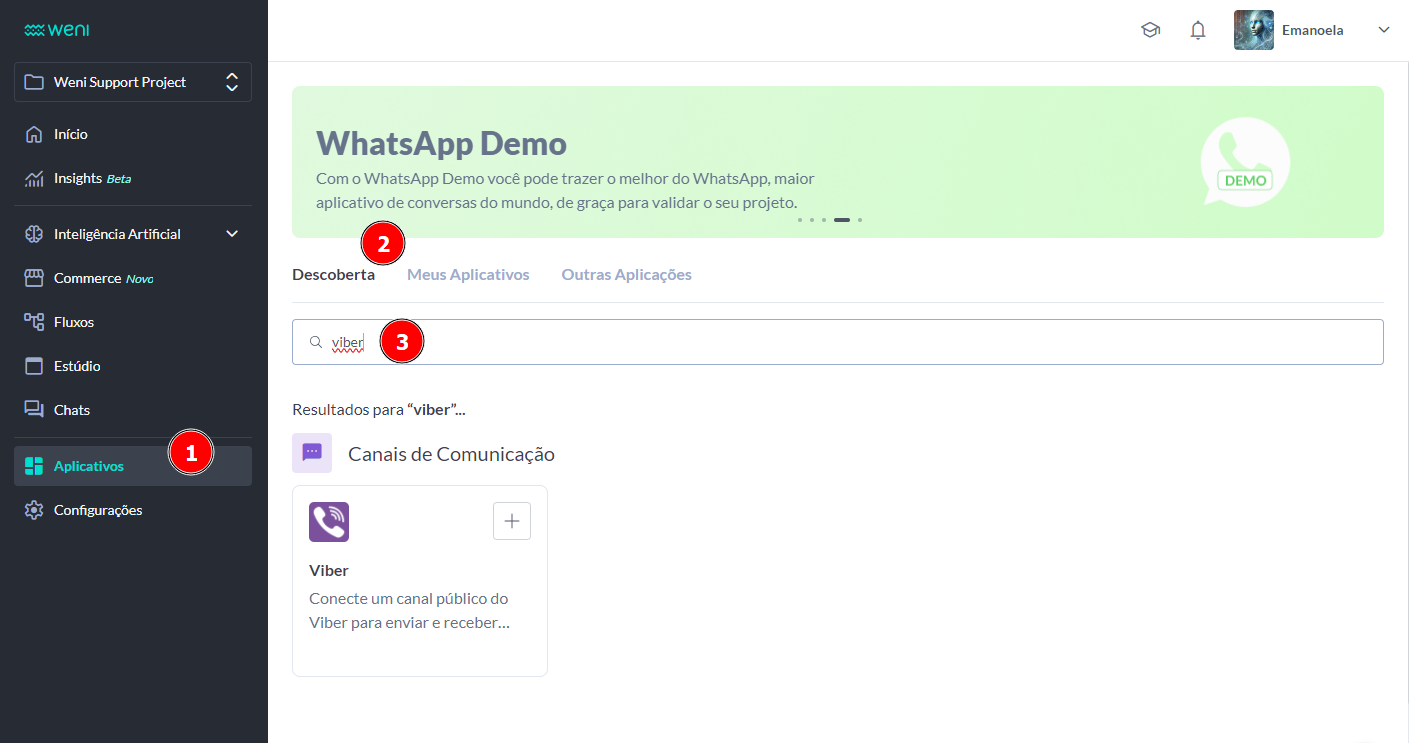Click inside the app search field
The image size is (1409, 743).
(700, 341)
